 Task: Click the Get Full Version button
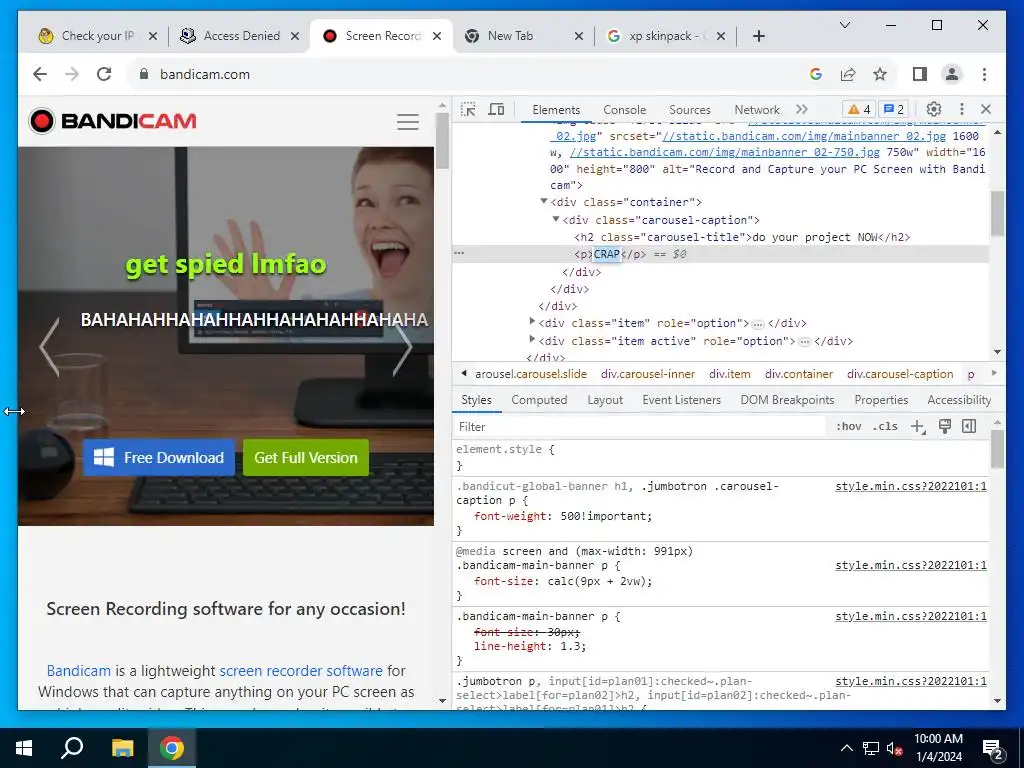pos(306,458)
